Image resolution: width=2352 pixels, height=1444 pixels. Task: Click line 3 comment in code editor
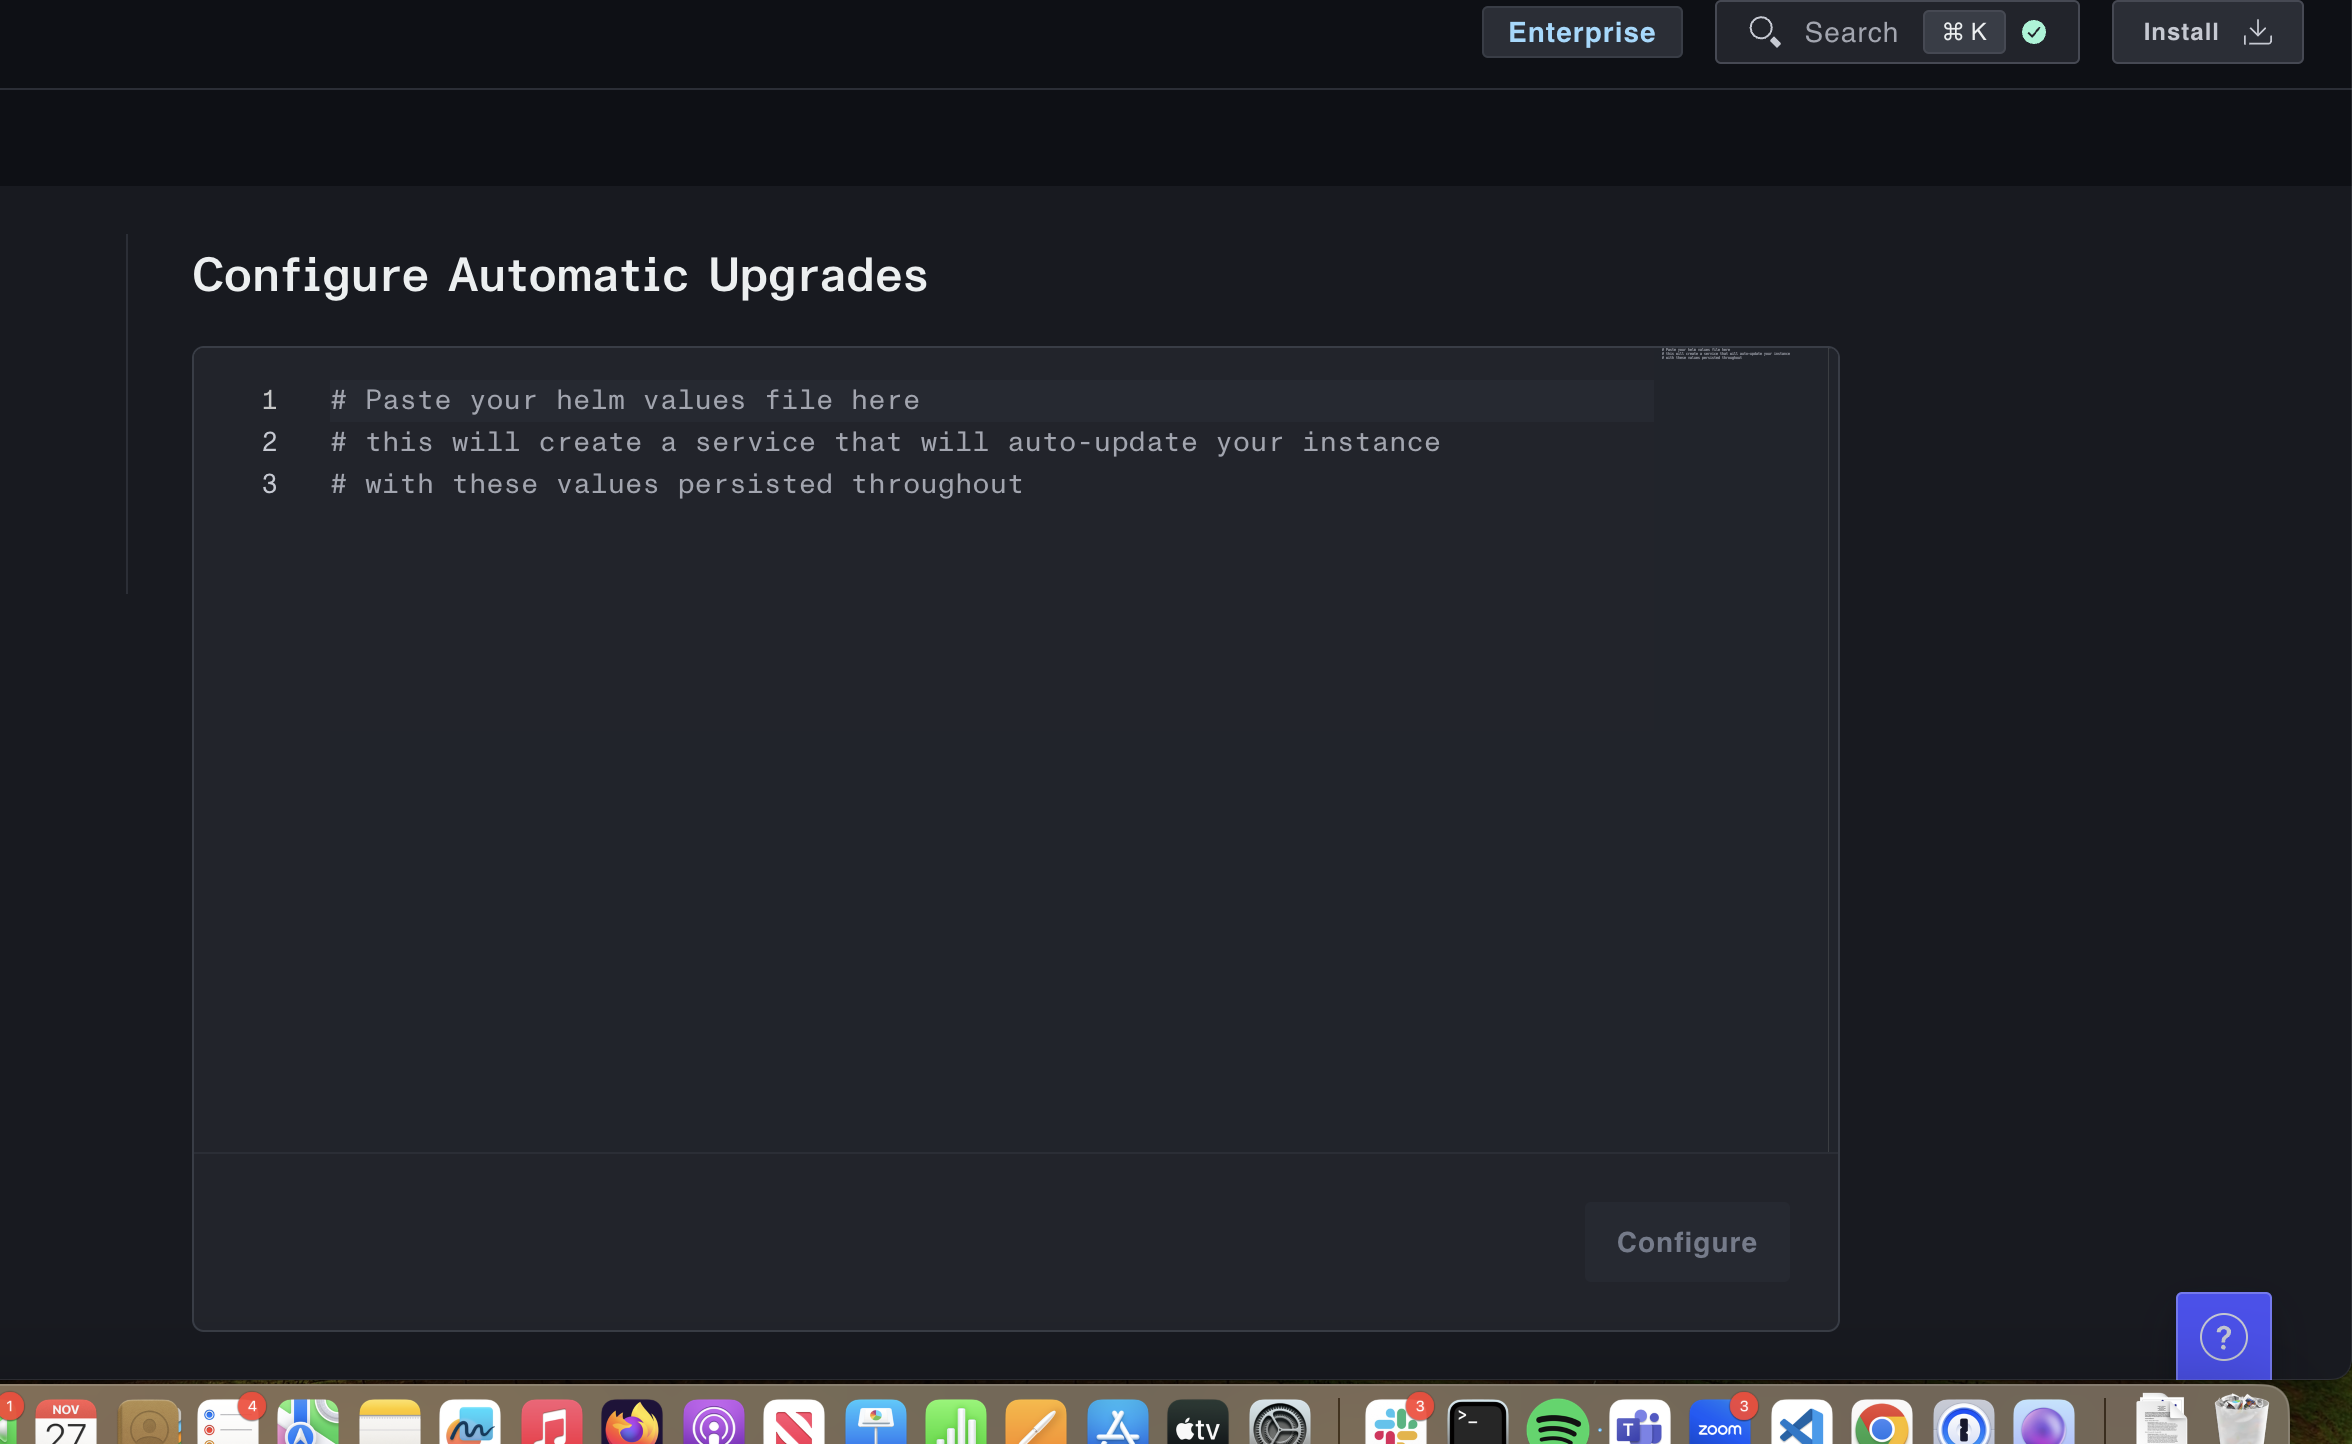click(677, 485)
